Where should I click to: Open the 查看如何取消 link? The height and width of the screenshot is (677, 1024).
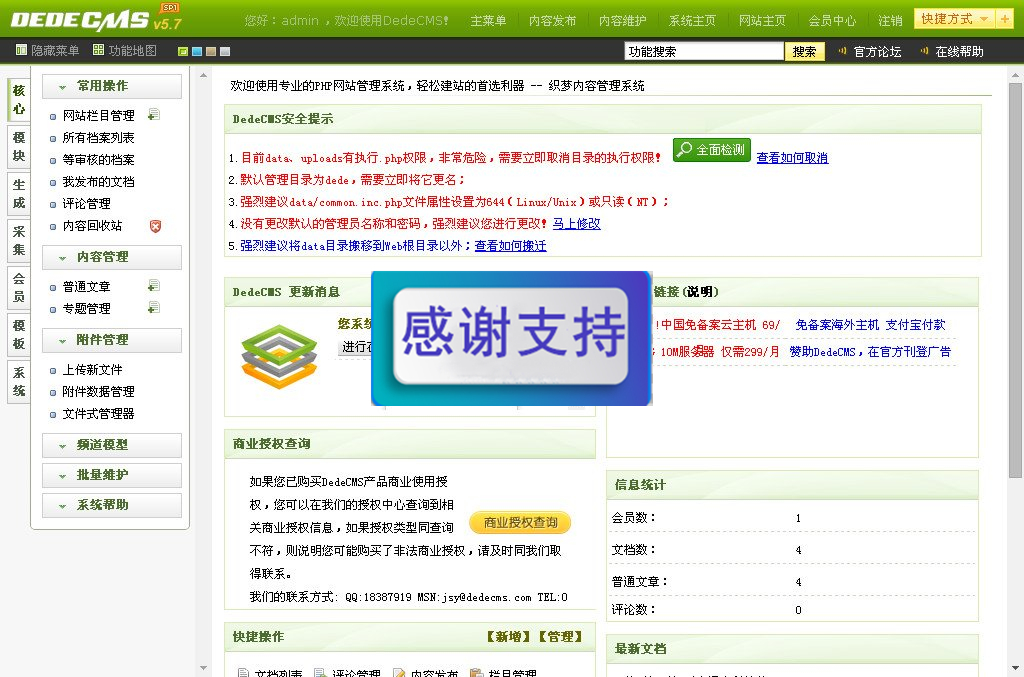[x=792, y=158]
